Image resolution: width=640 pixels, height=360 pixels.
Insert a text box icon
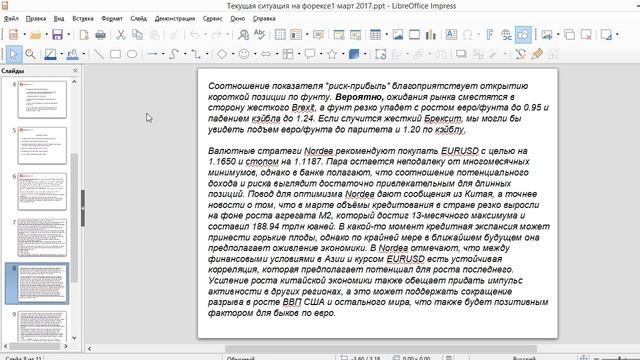[x=451, y=35]
